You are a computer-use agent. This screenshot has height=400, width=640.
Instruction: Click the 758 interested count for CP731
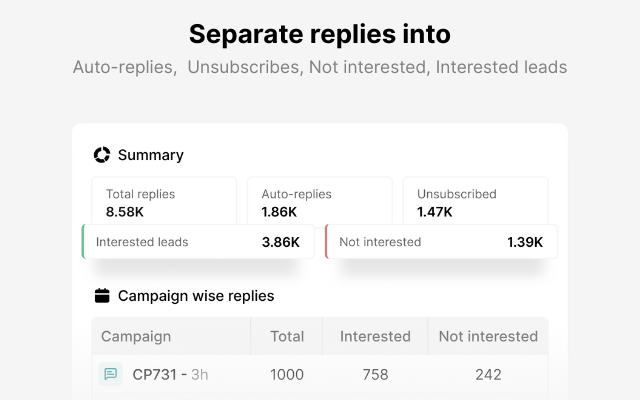coord(375,375)
